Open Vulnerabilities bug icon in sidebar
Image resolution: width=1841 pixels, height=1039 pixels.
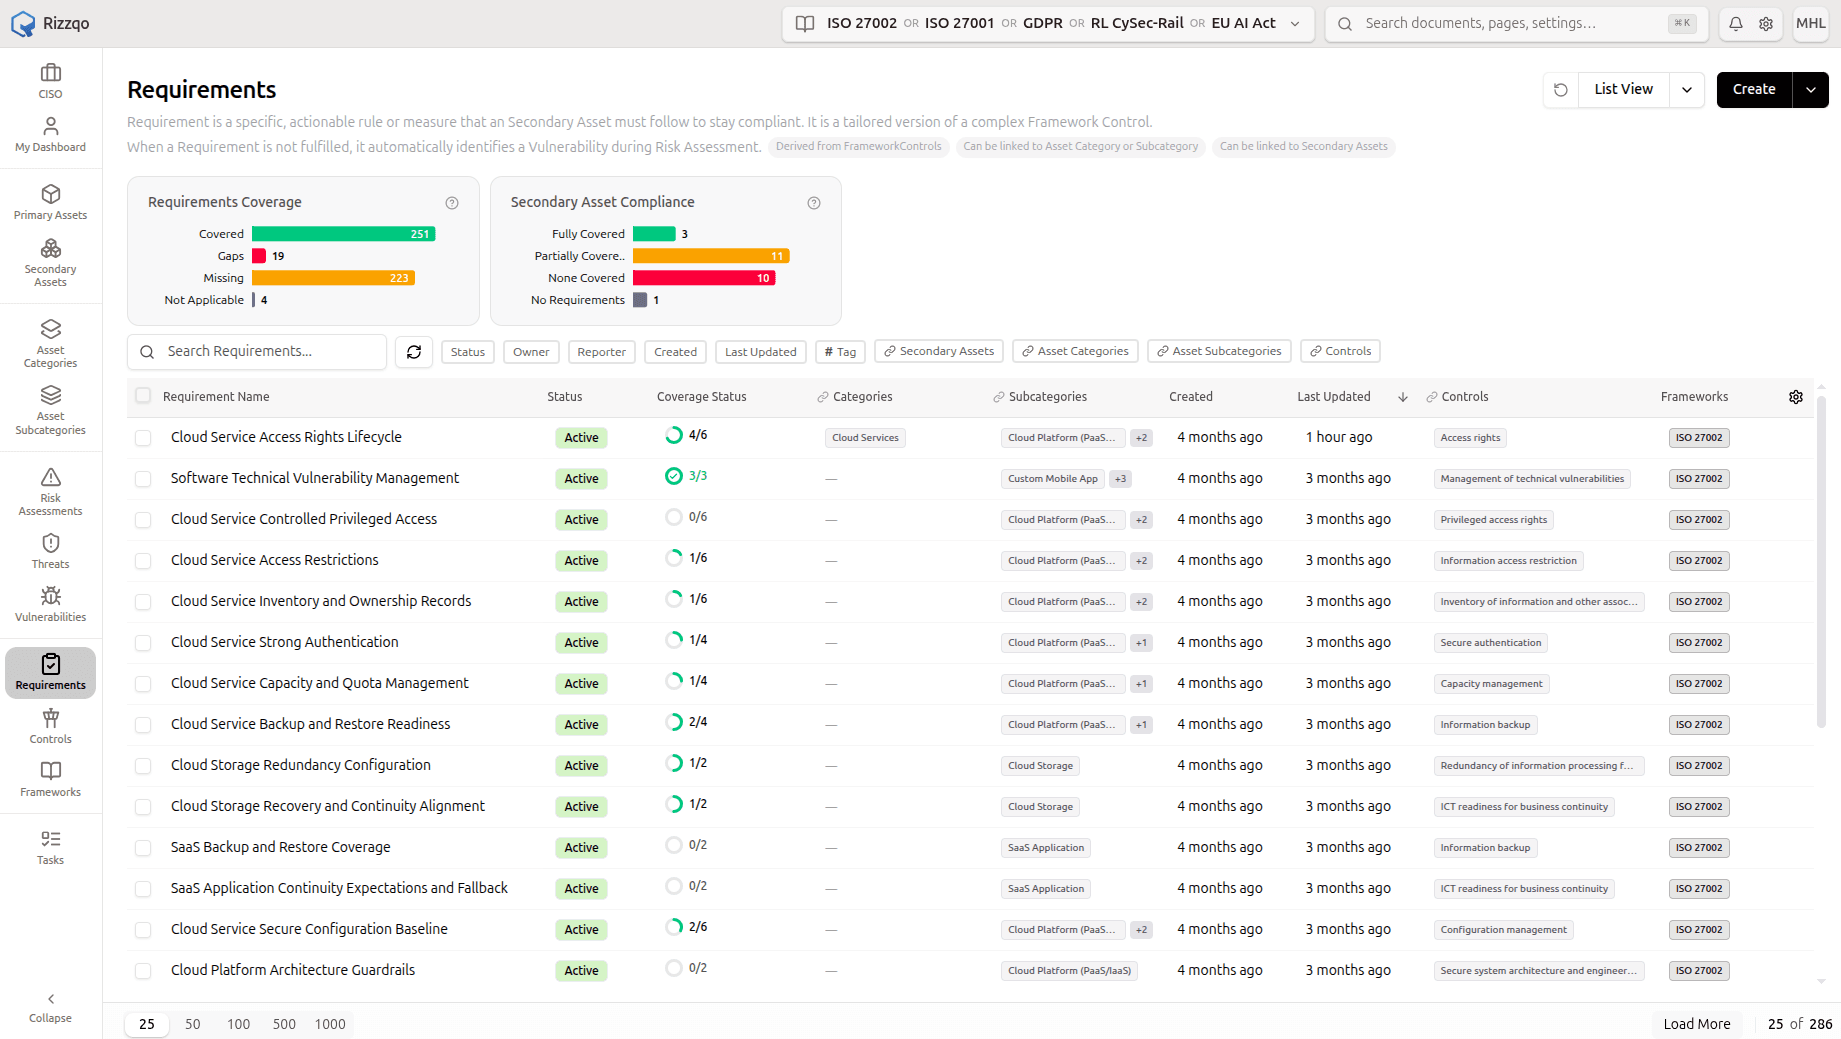point(50,596)
